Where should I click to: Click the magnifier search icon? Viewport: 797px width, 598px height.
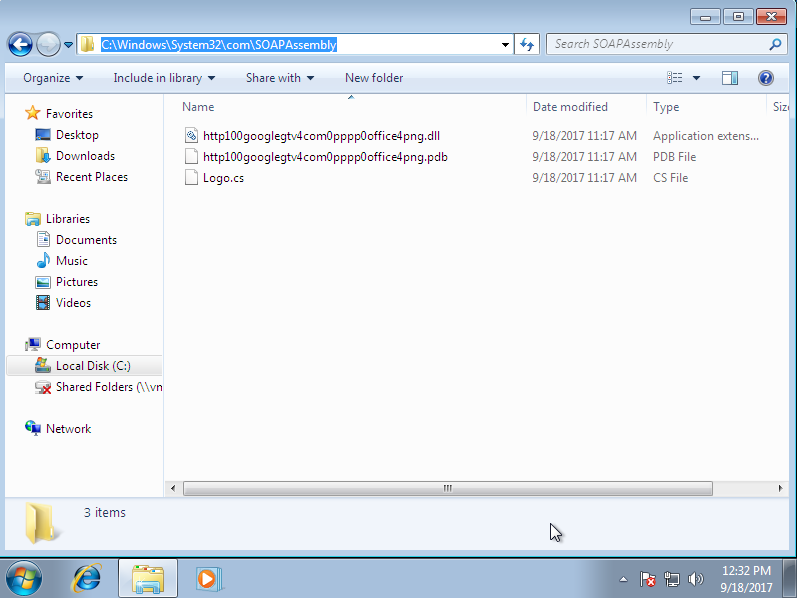coord(775,44)
